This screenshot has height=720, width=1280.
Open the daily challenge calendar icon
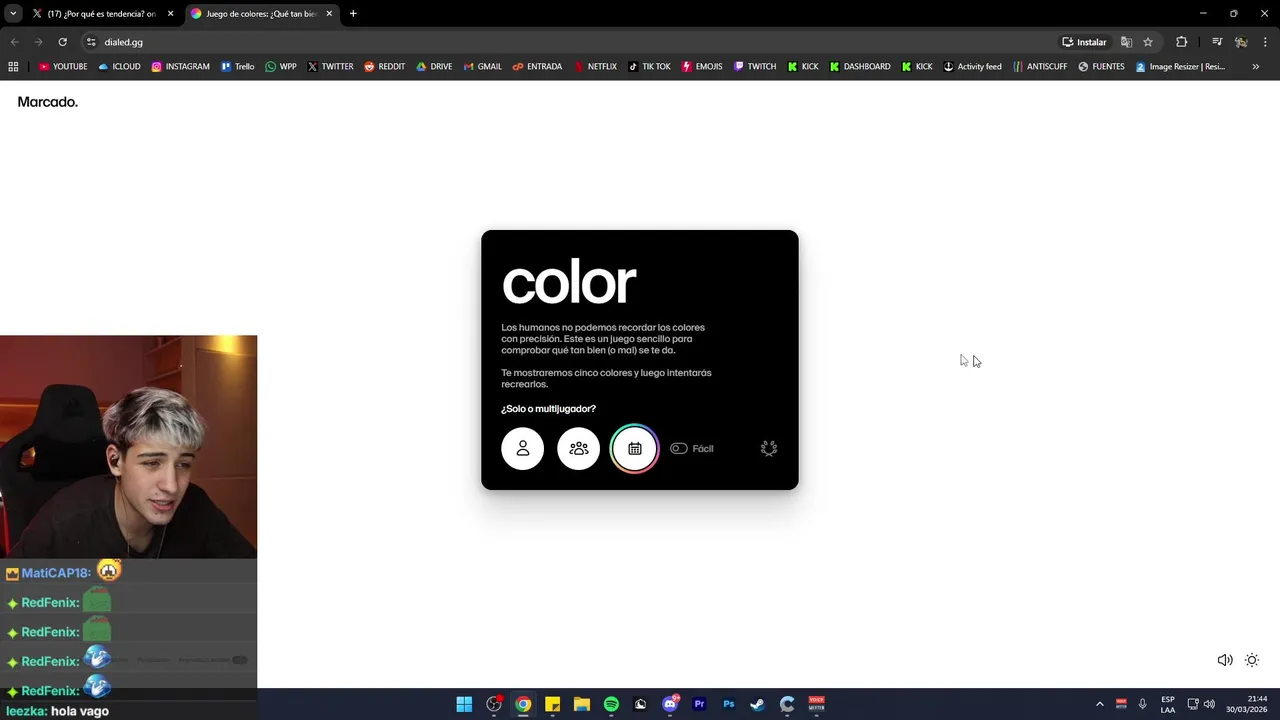pos(634,449)
